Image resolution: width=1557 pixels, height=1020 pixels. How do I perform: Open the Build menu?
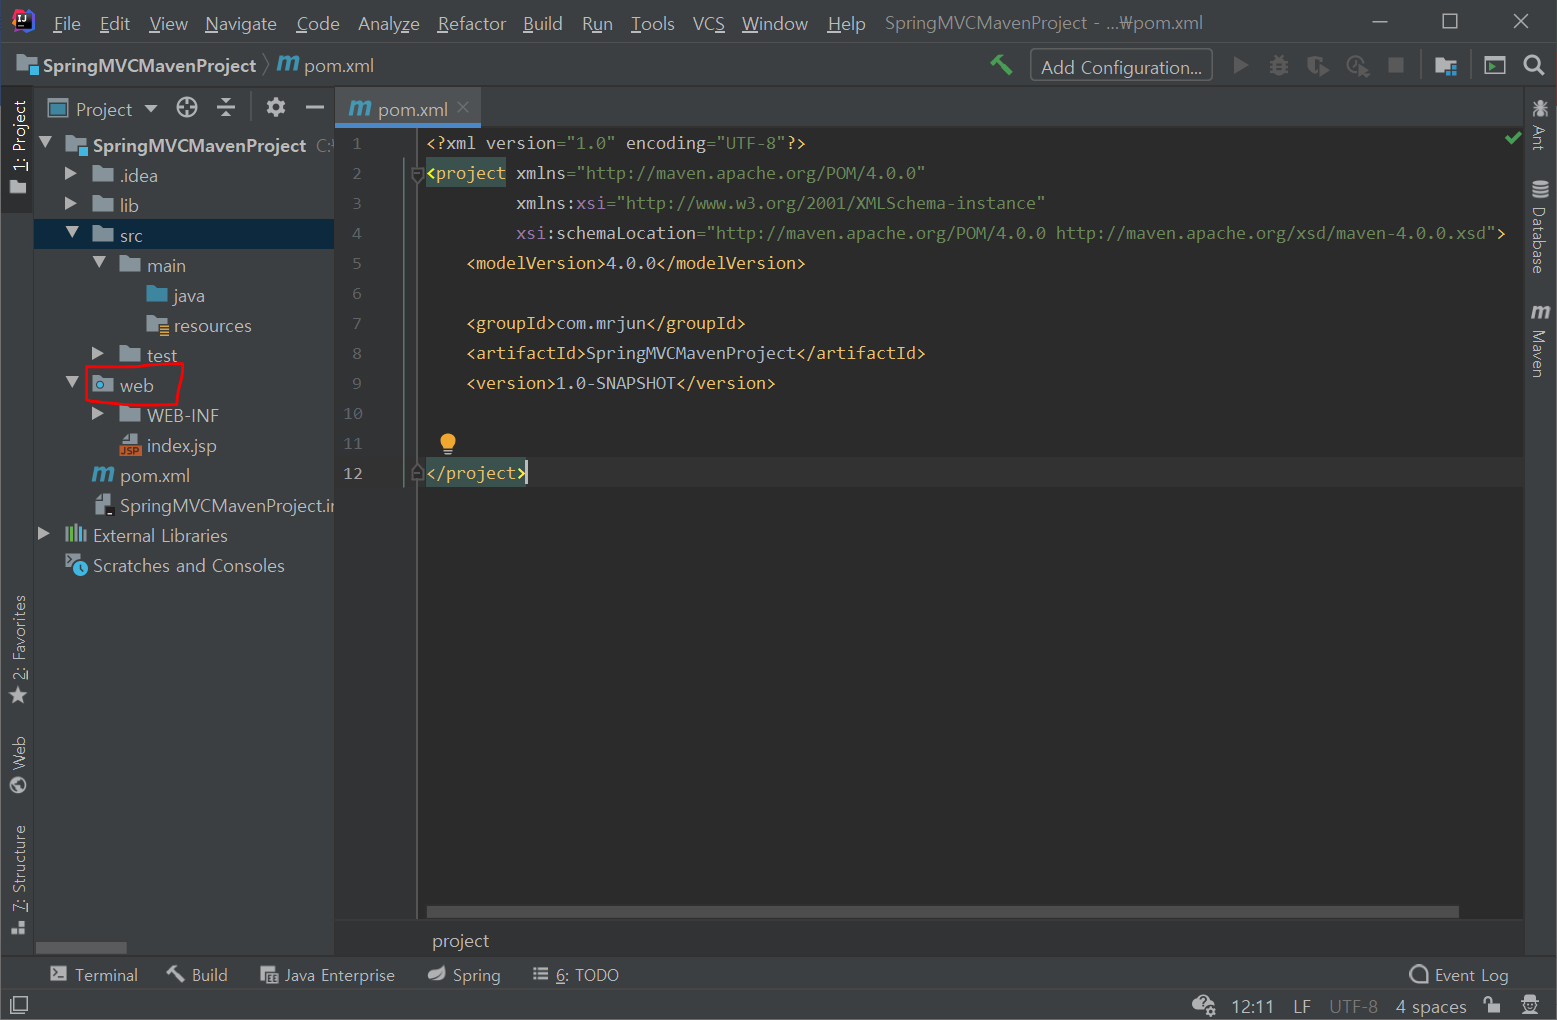tap(543, 23)
